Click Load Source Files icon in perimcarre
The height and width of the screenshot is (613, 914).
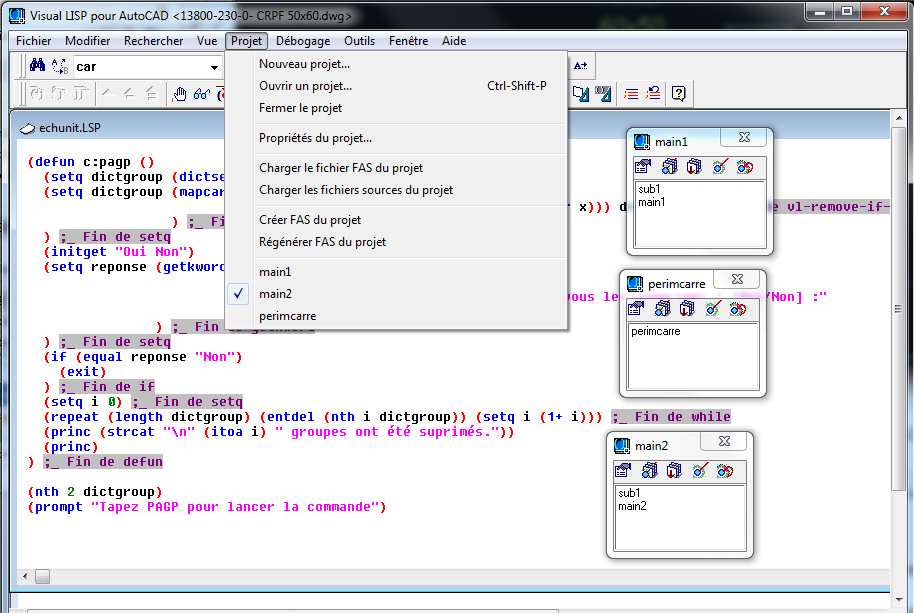click(687, 308)
